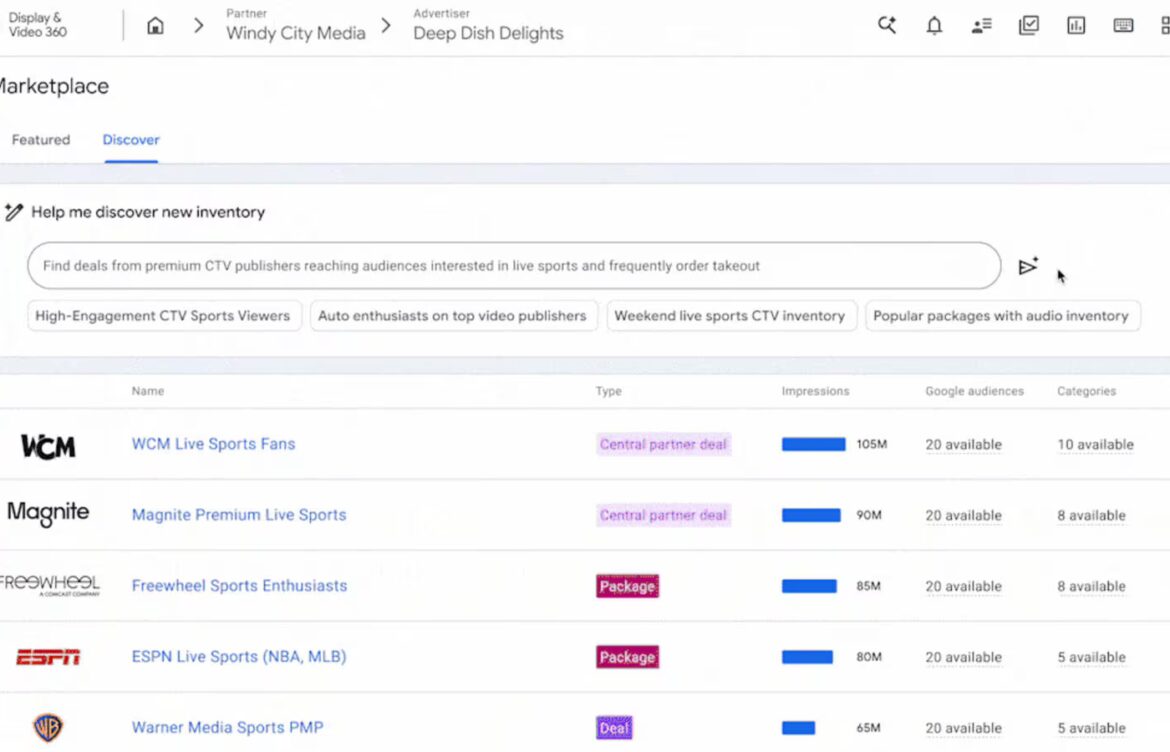
Task: Choose Popular packages with audio inventory suggestion
Action: [x=1001, y=316]
